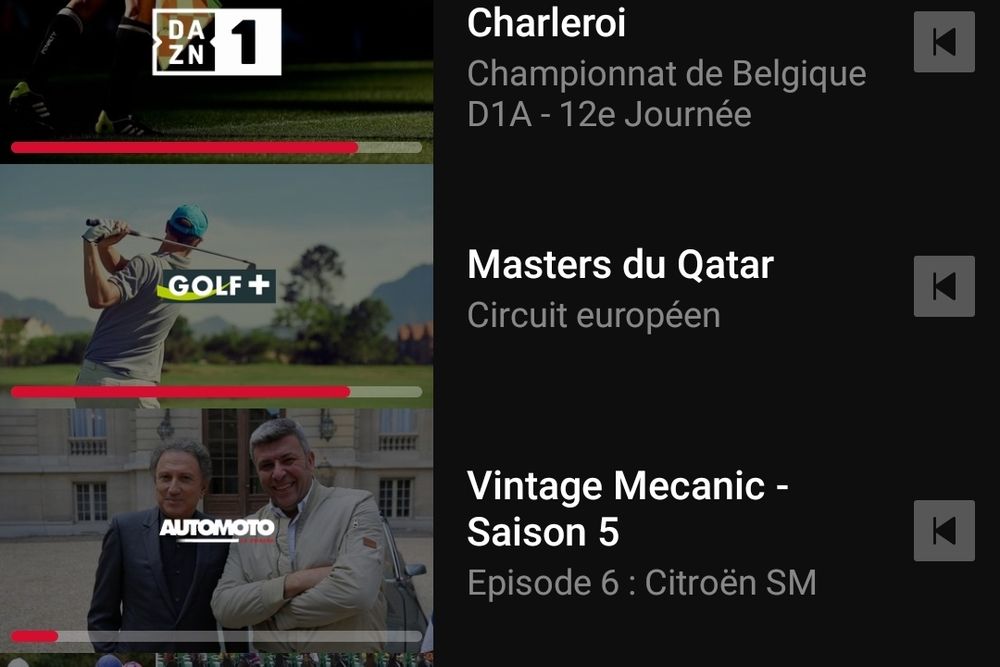
Task: Tap the DAZN 1 channel logo
Action: [x=217, y=42]
